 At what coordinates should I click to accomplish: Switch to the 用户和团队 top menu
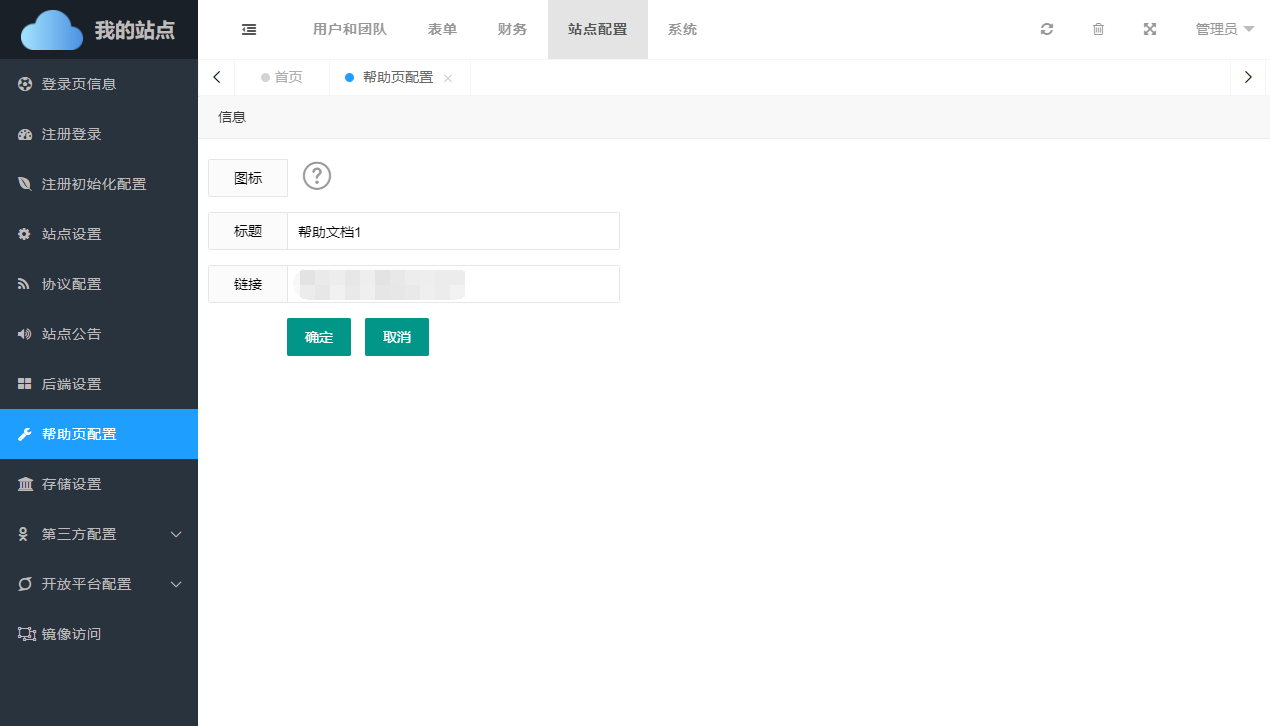pos(349,30)
